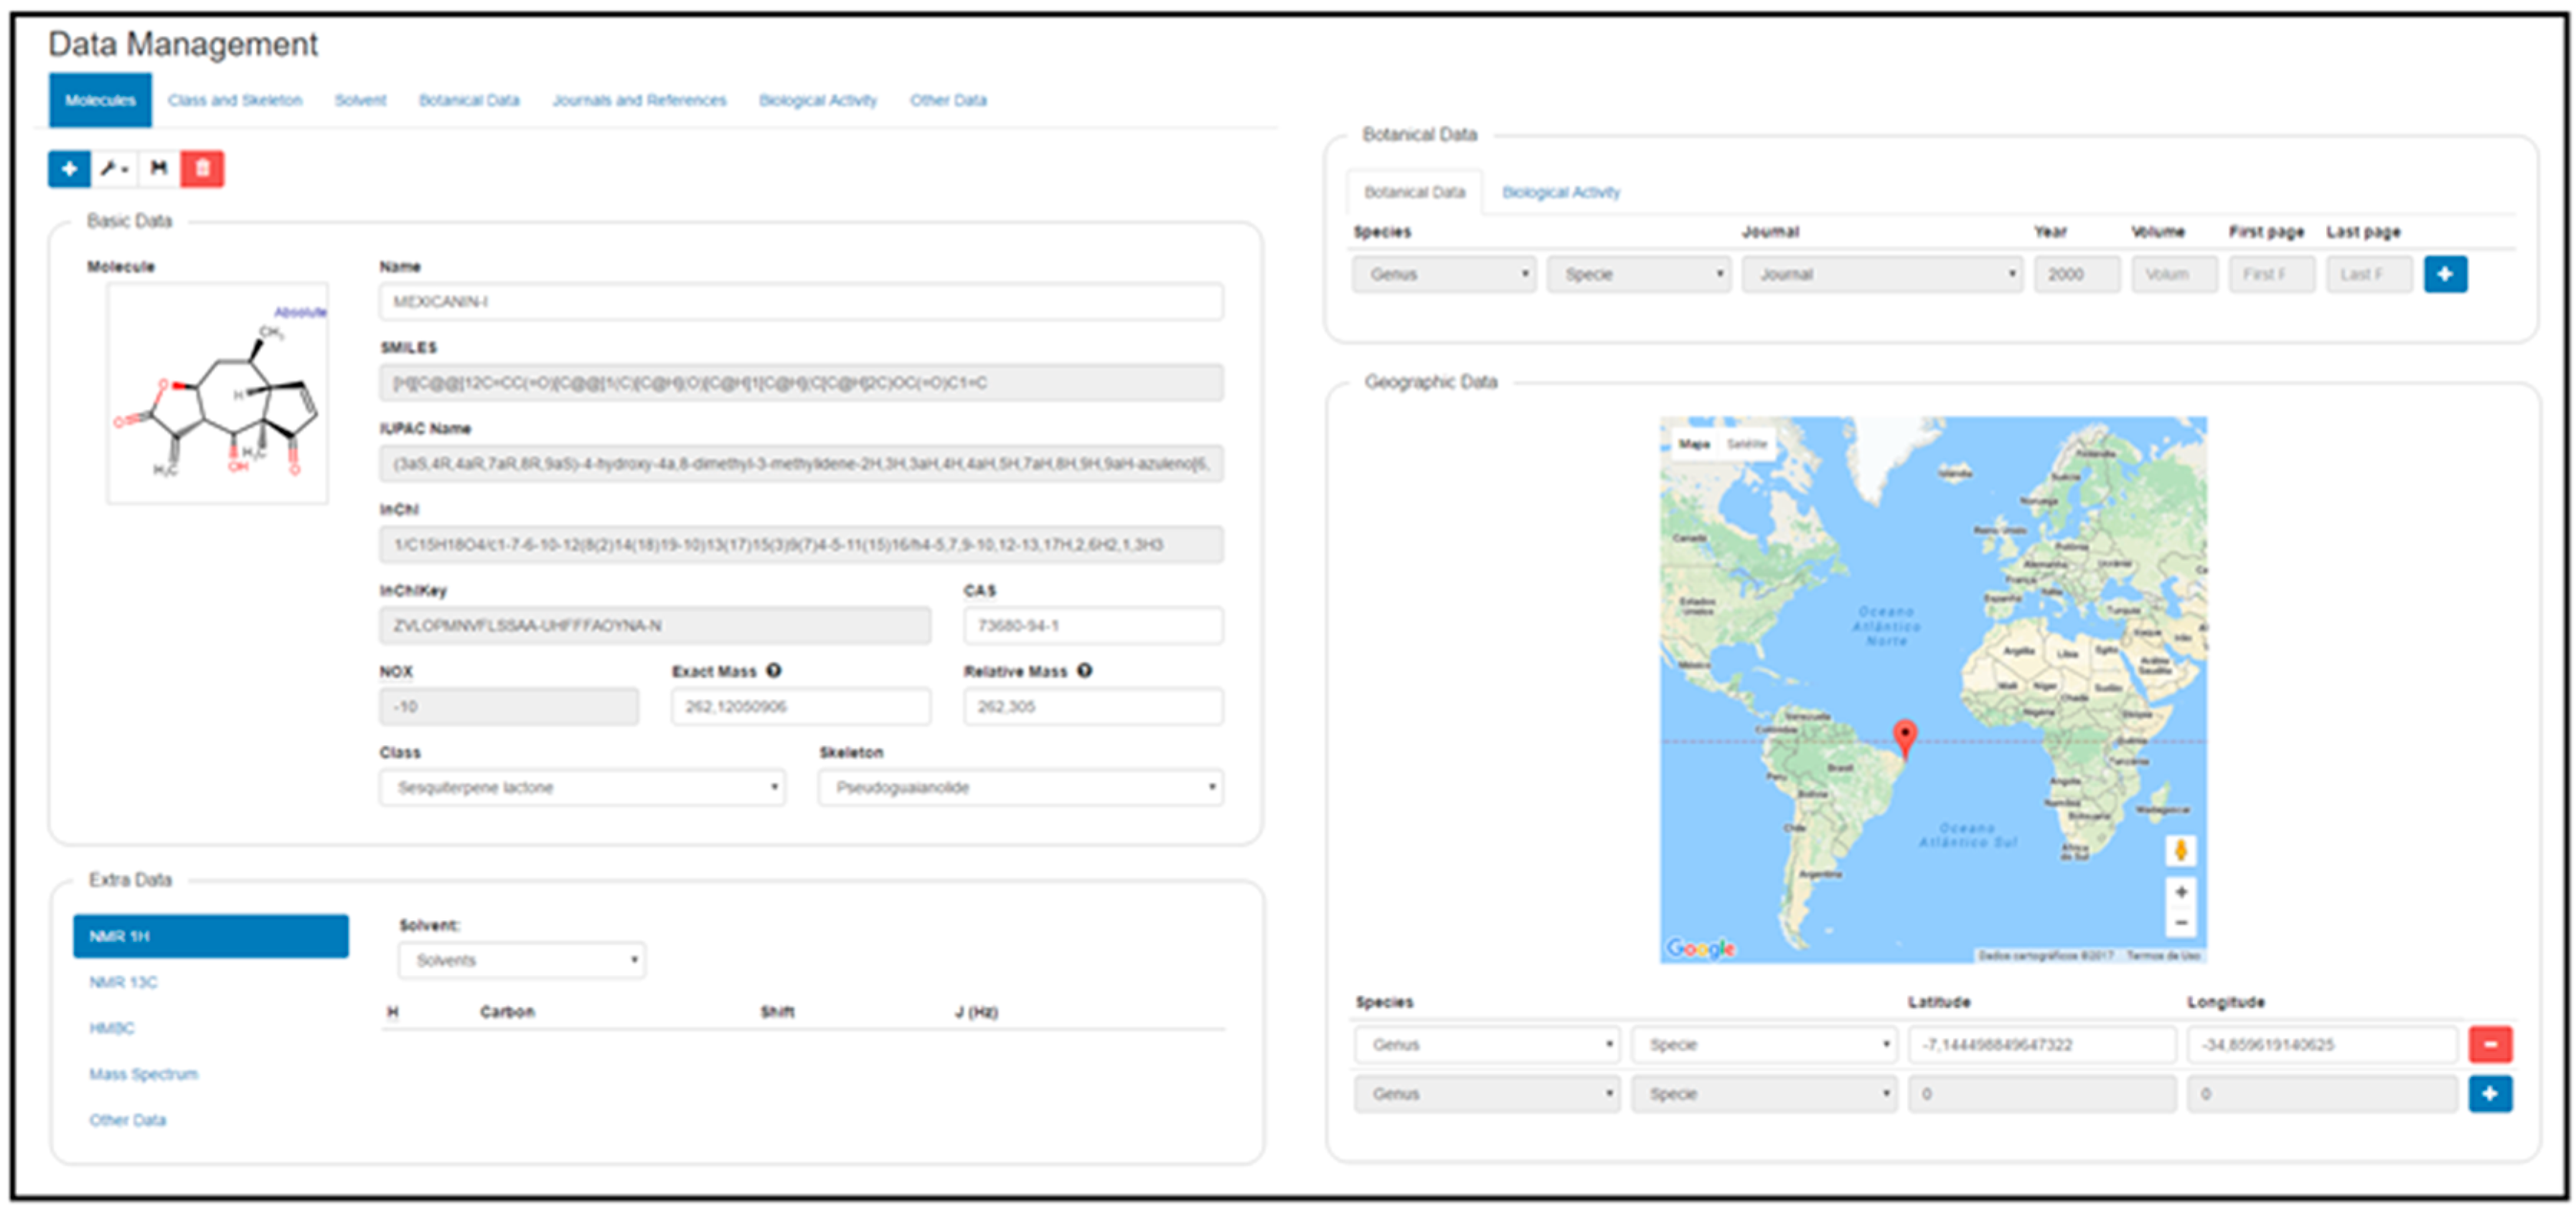Switch map view to Satellite
The height and width of the screenshot is (1211, 2576).
[x=1746, y=444]
